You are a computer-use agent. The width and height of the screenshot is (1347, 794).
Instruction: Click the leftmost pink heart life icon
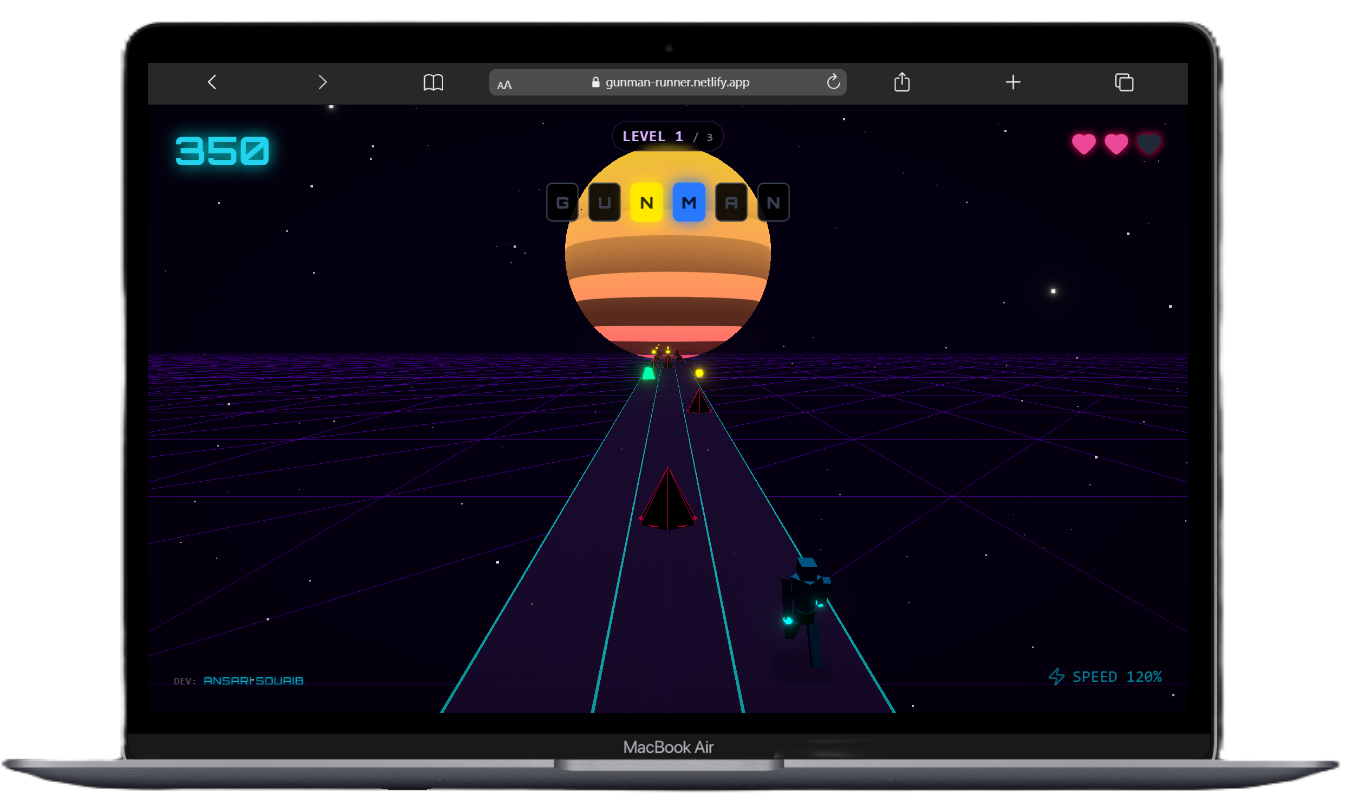pos(1084,144)
